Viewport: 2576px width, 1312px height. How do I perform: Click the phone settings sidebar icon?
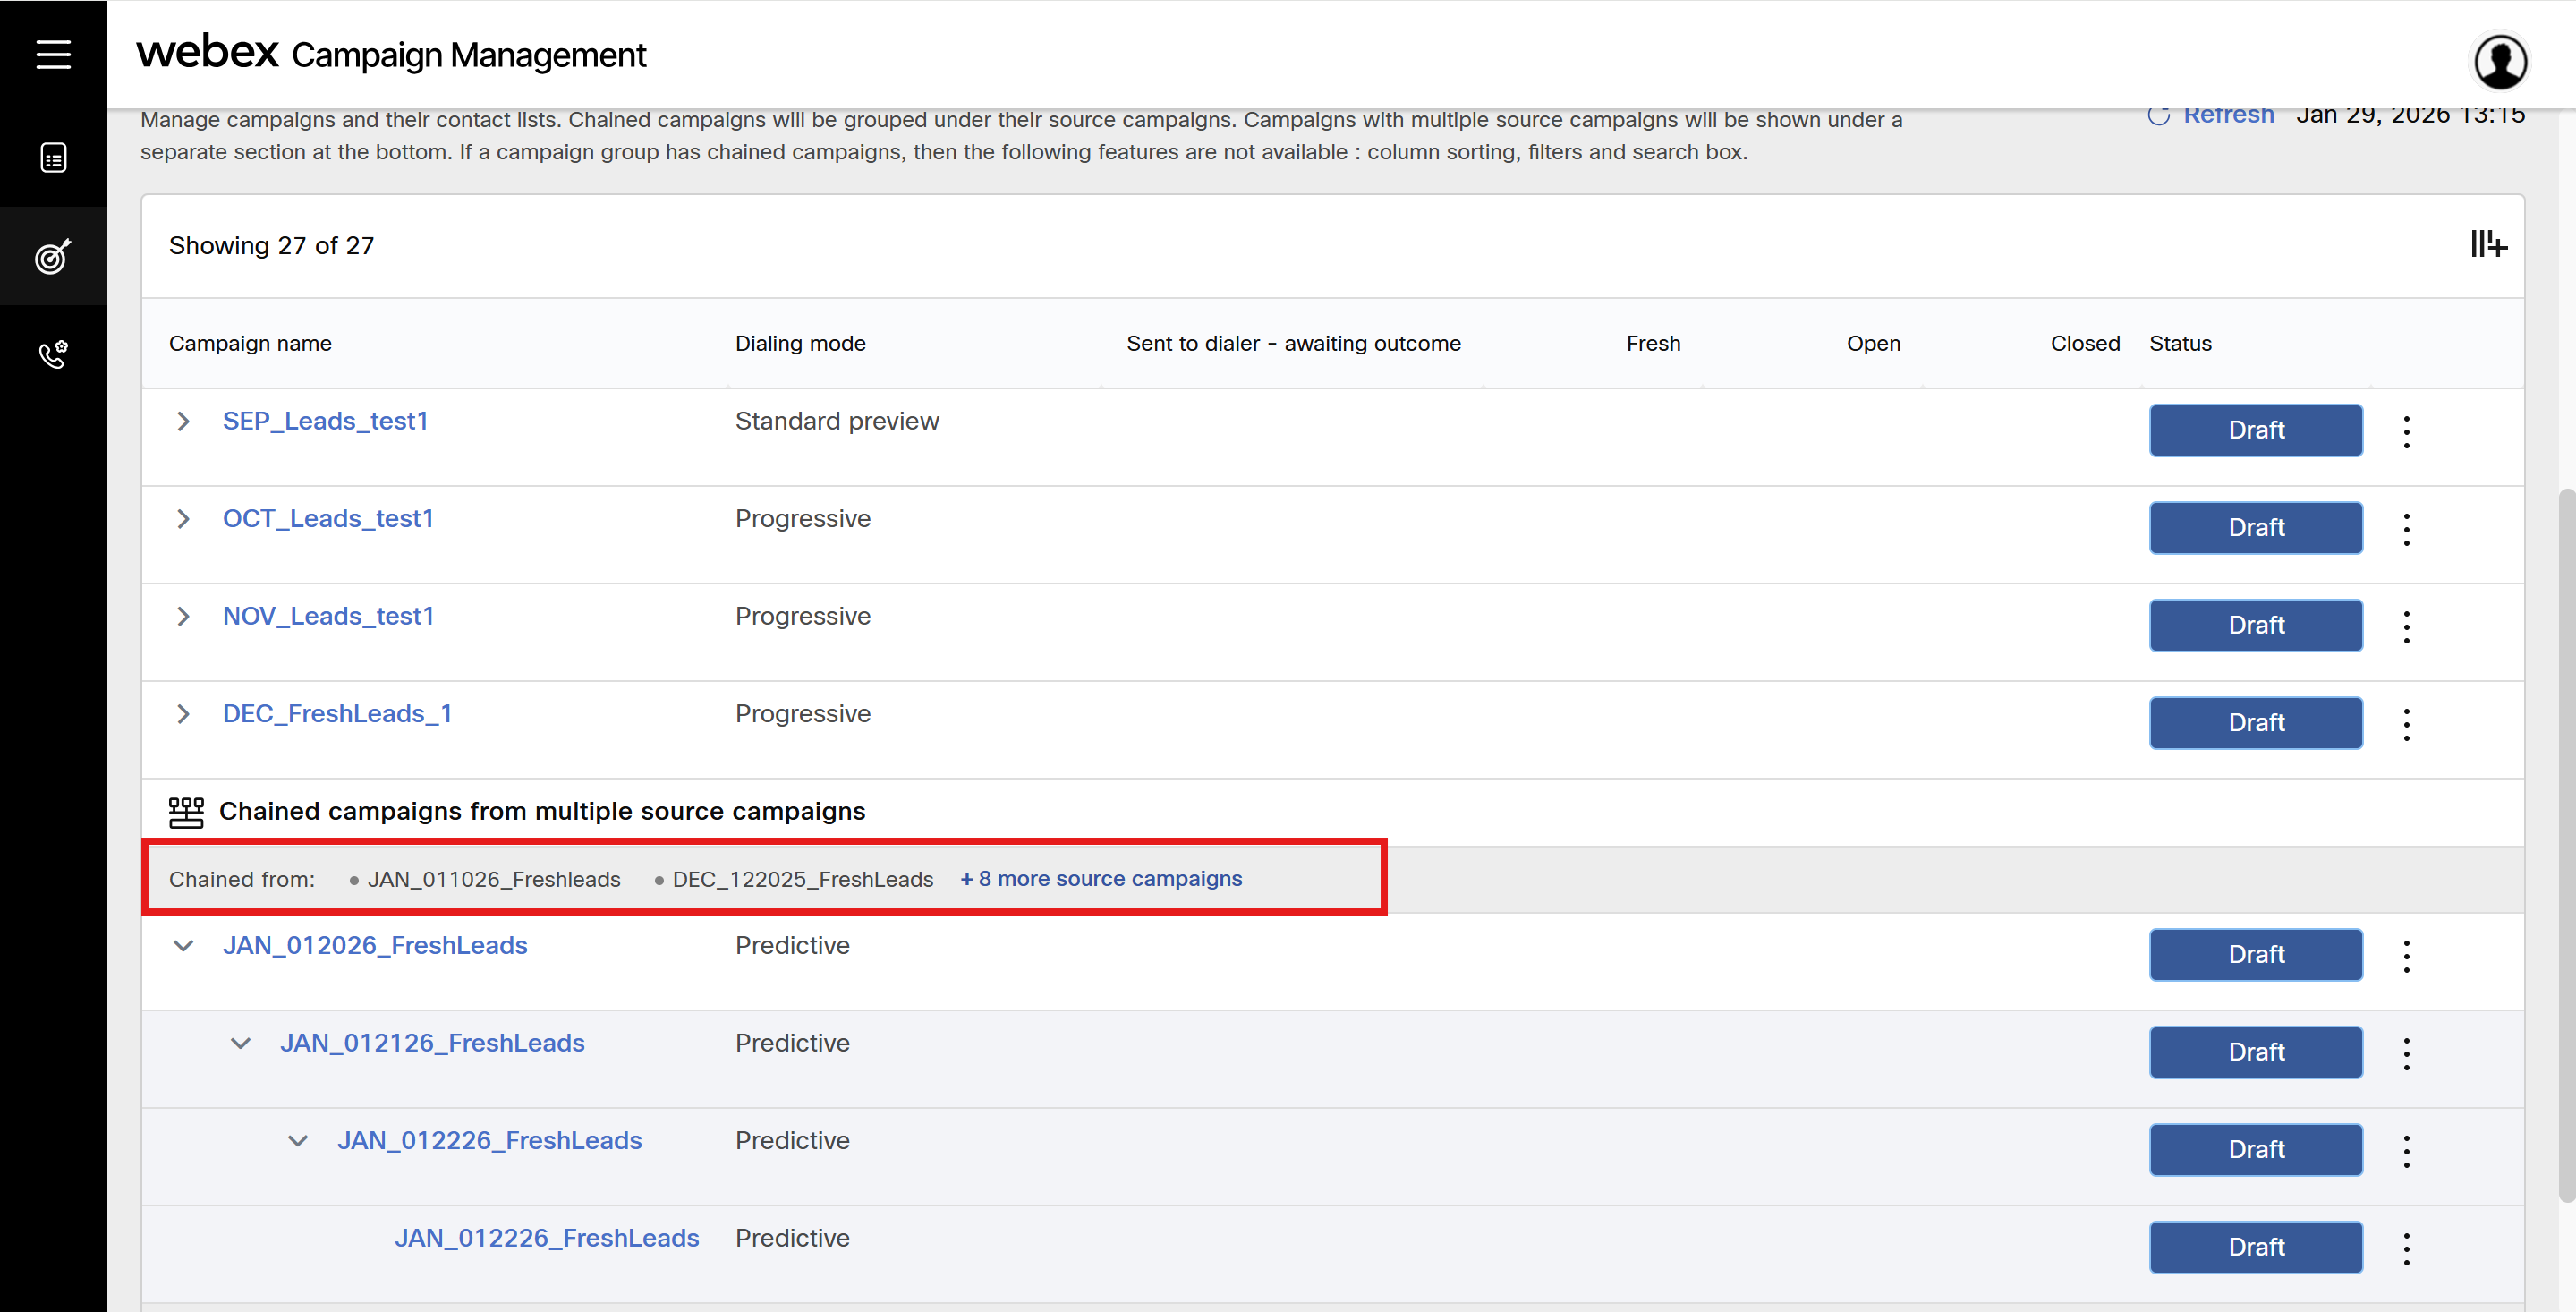pyautogui.click(x=53, y=354)
